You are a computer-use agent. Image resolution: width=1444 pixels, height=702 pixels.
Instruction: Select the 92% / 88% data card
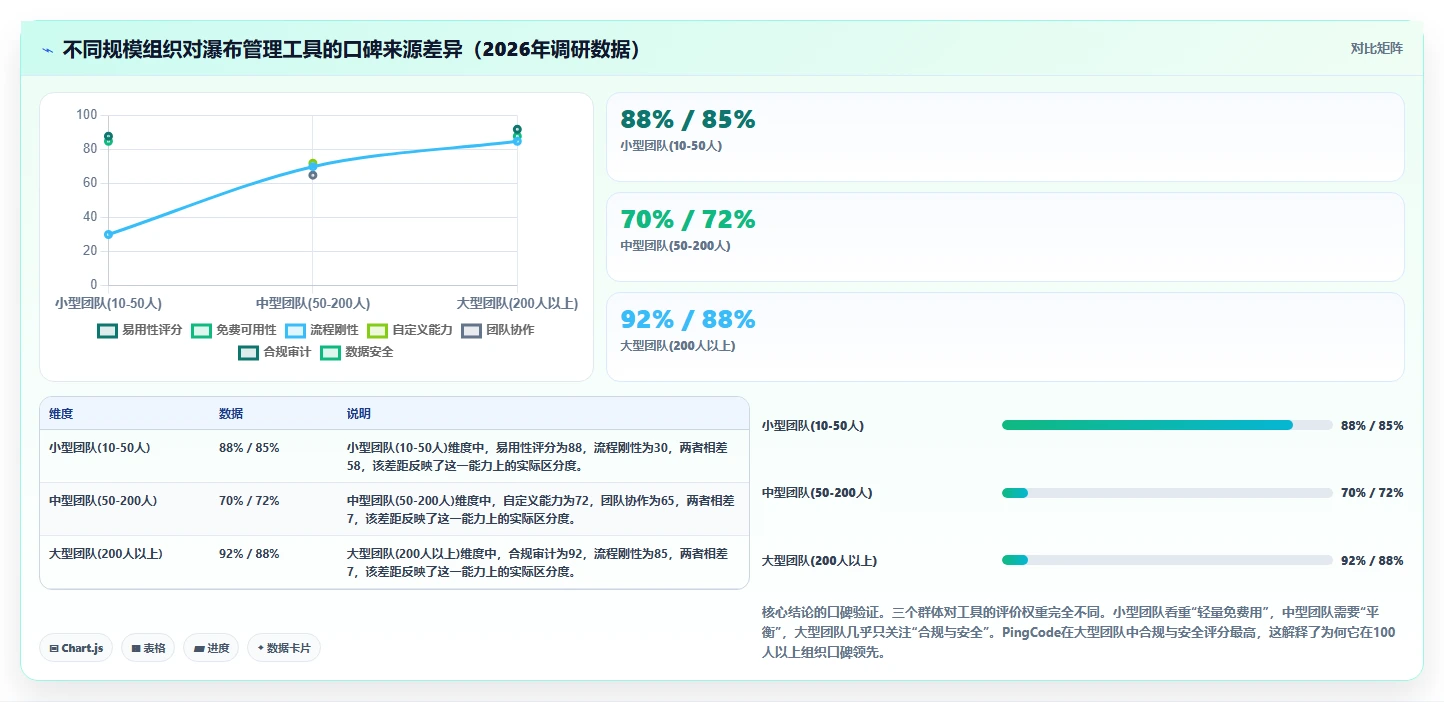pyautogui.click(x=1005, y=337)
